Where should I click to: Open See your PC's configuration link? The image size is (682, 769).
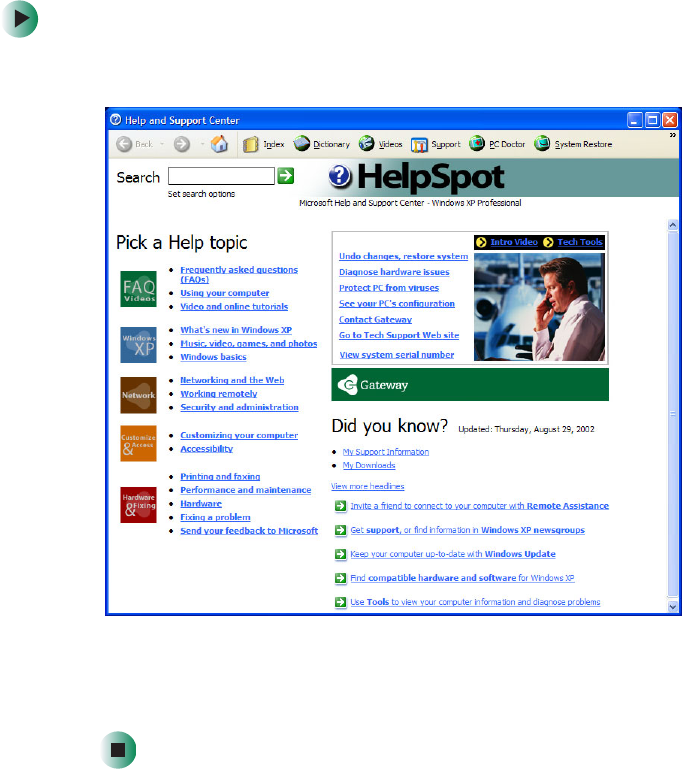[397, 304]
